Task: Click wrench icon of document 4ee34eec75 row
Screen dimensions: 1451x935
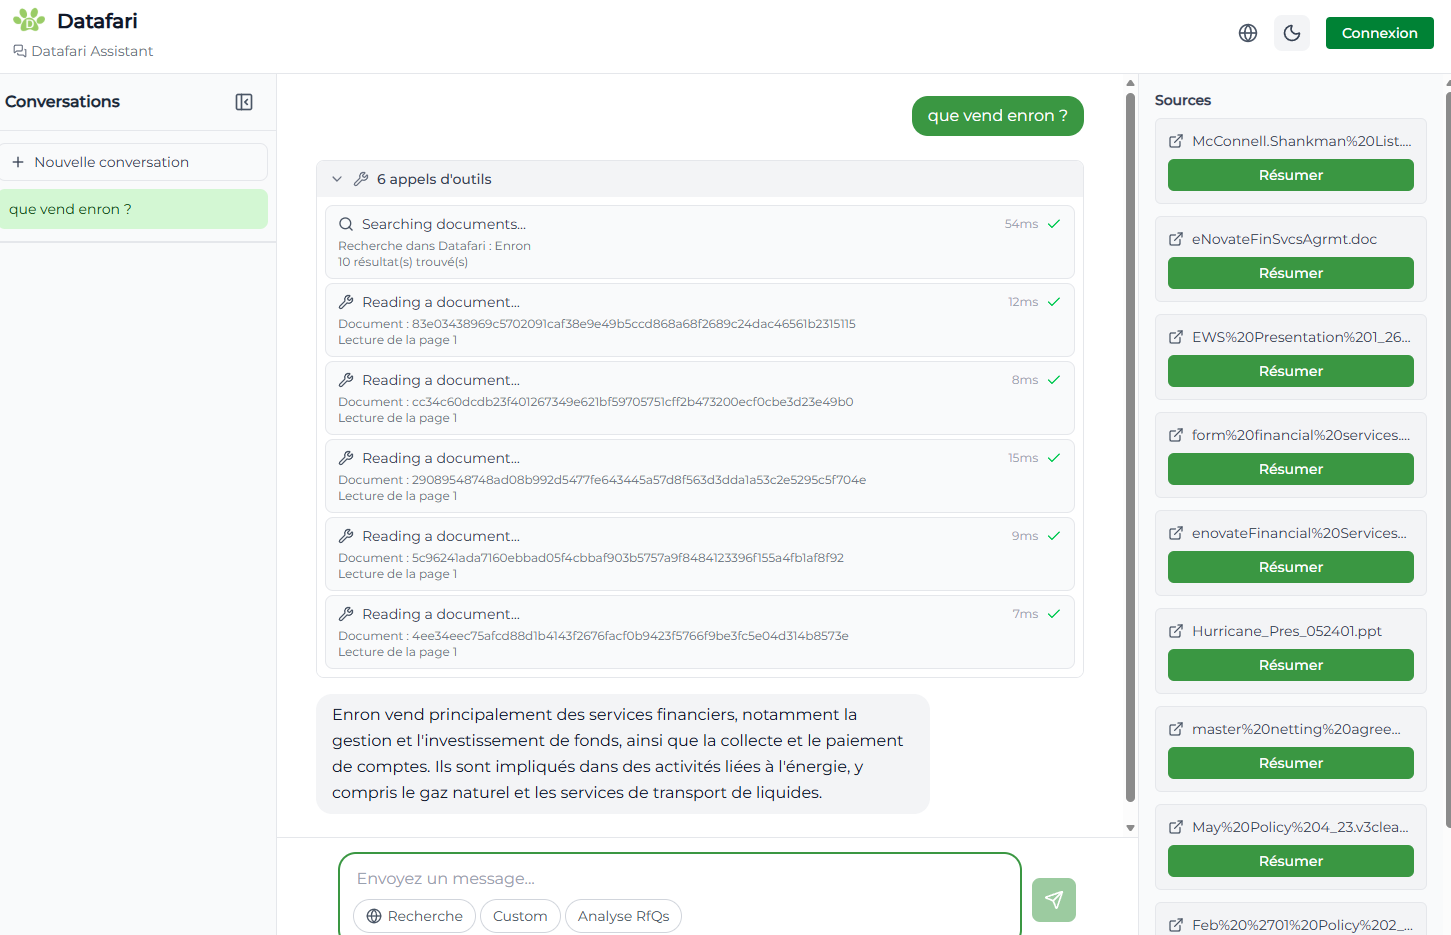Action: pyautogui.click(x=346, y=614)
